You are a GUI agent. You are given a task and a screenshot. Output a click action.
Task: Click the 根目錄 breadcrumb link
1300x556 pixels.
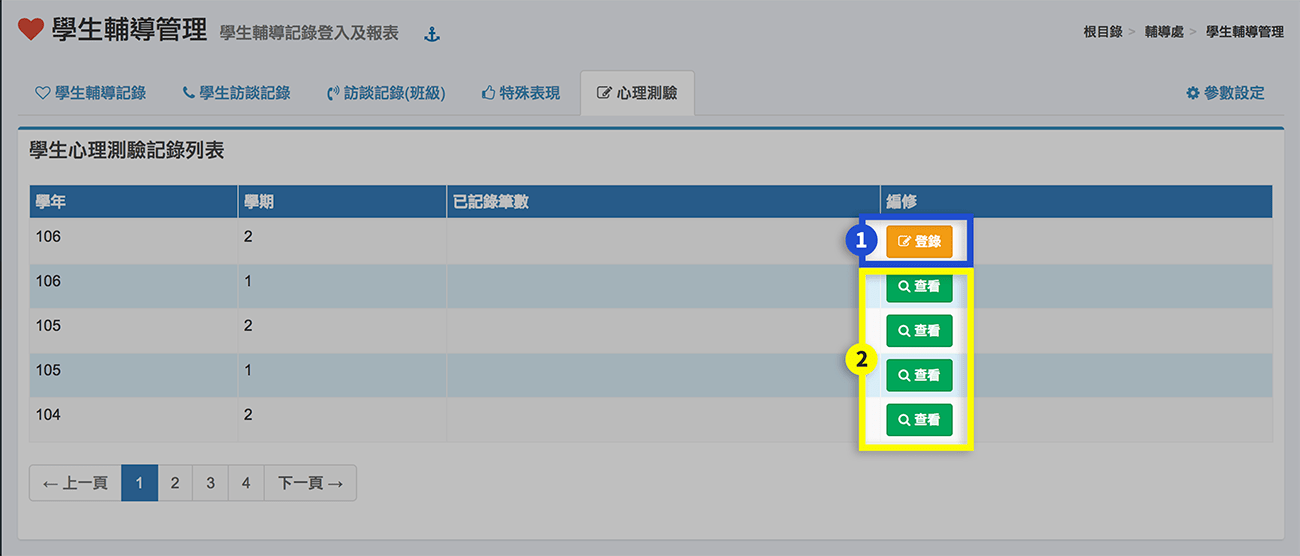tap(1102, 32)
